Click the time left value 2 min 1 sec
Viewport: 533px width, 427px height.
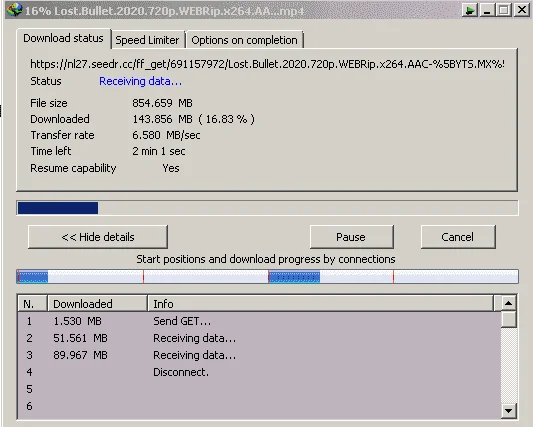coord(159,151)
